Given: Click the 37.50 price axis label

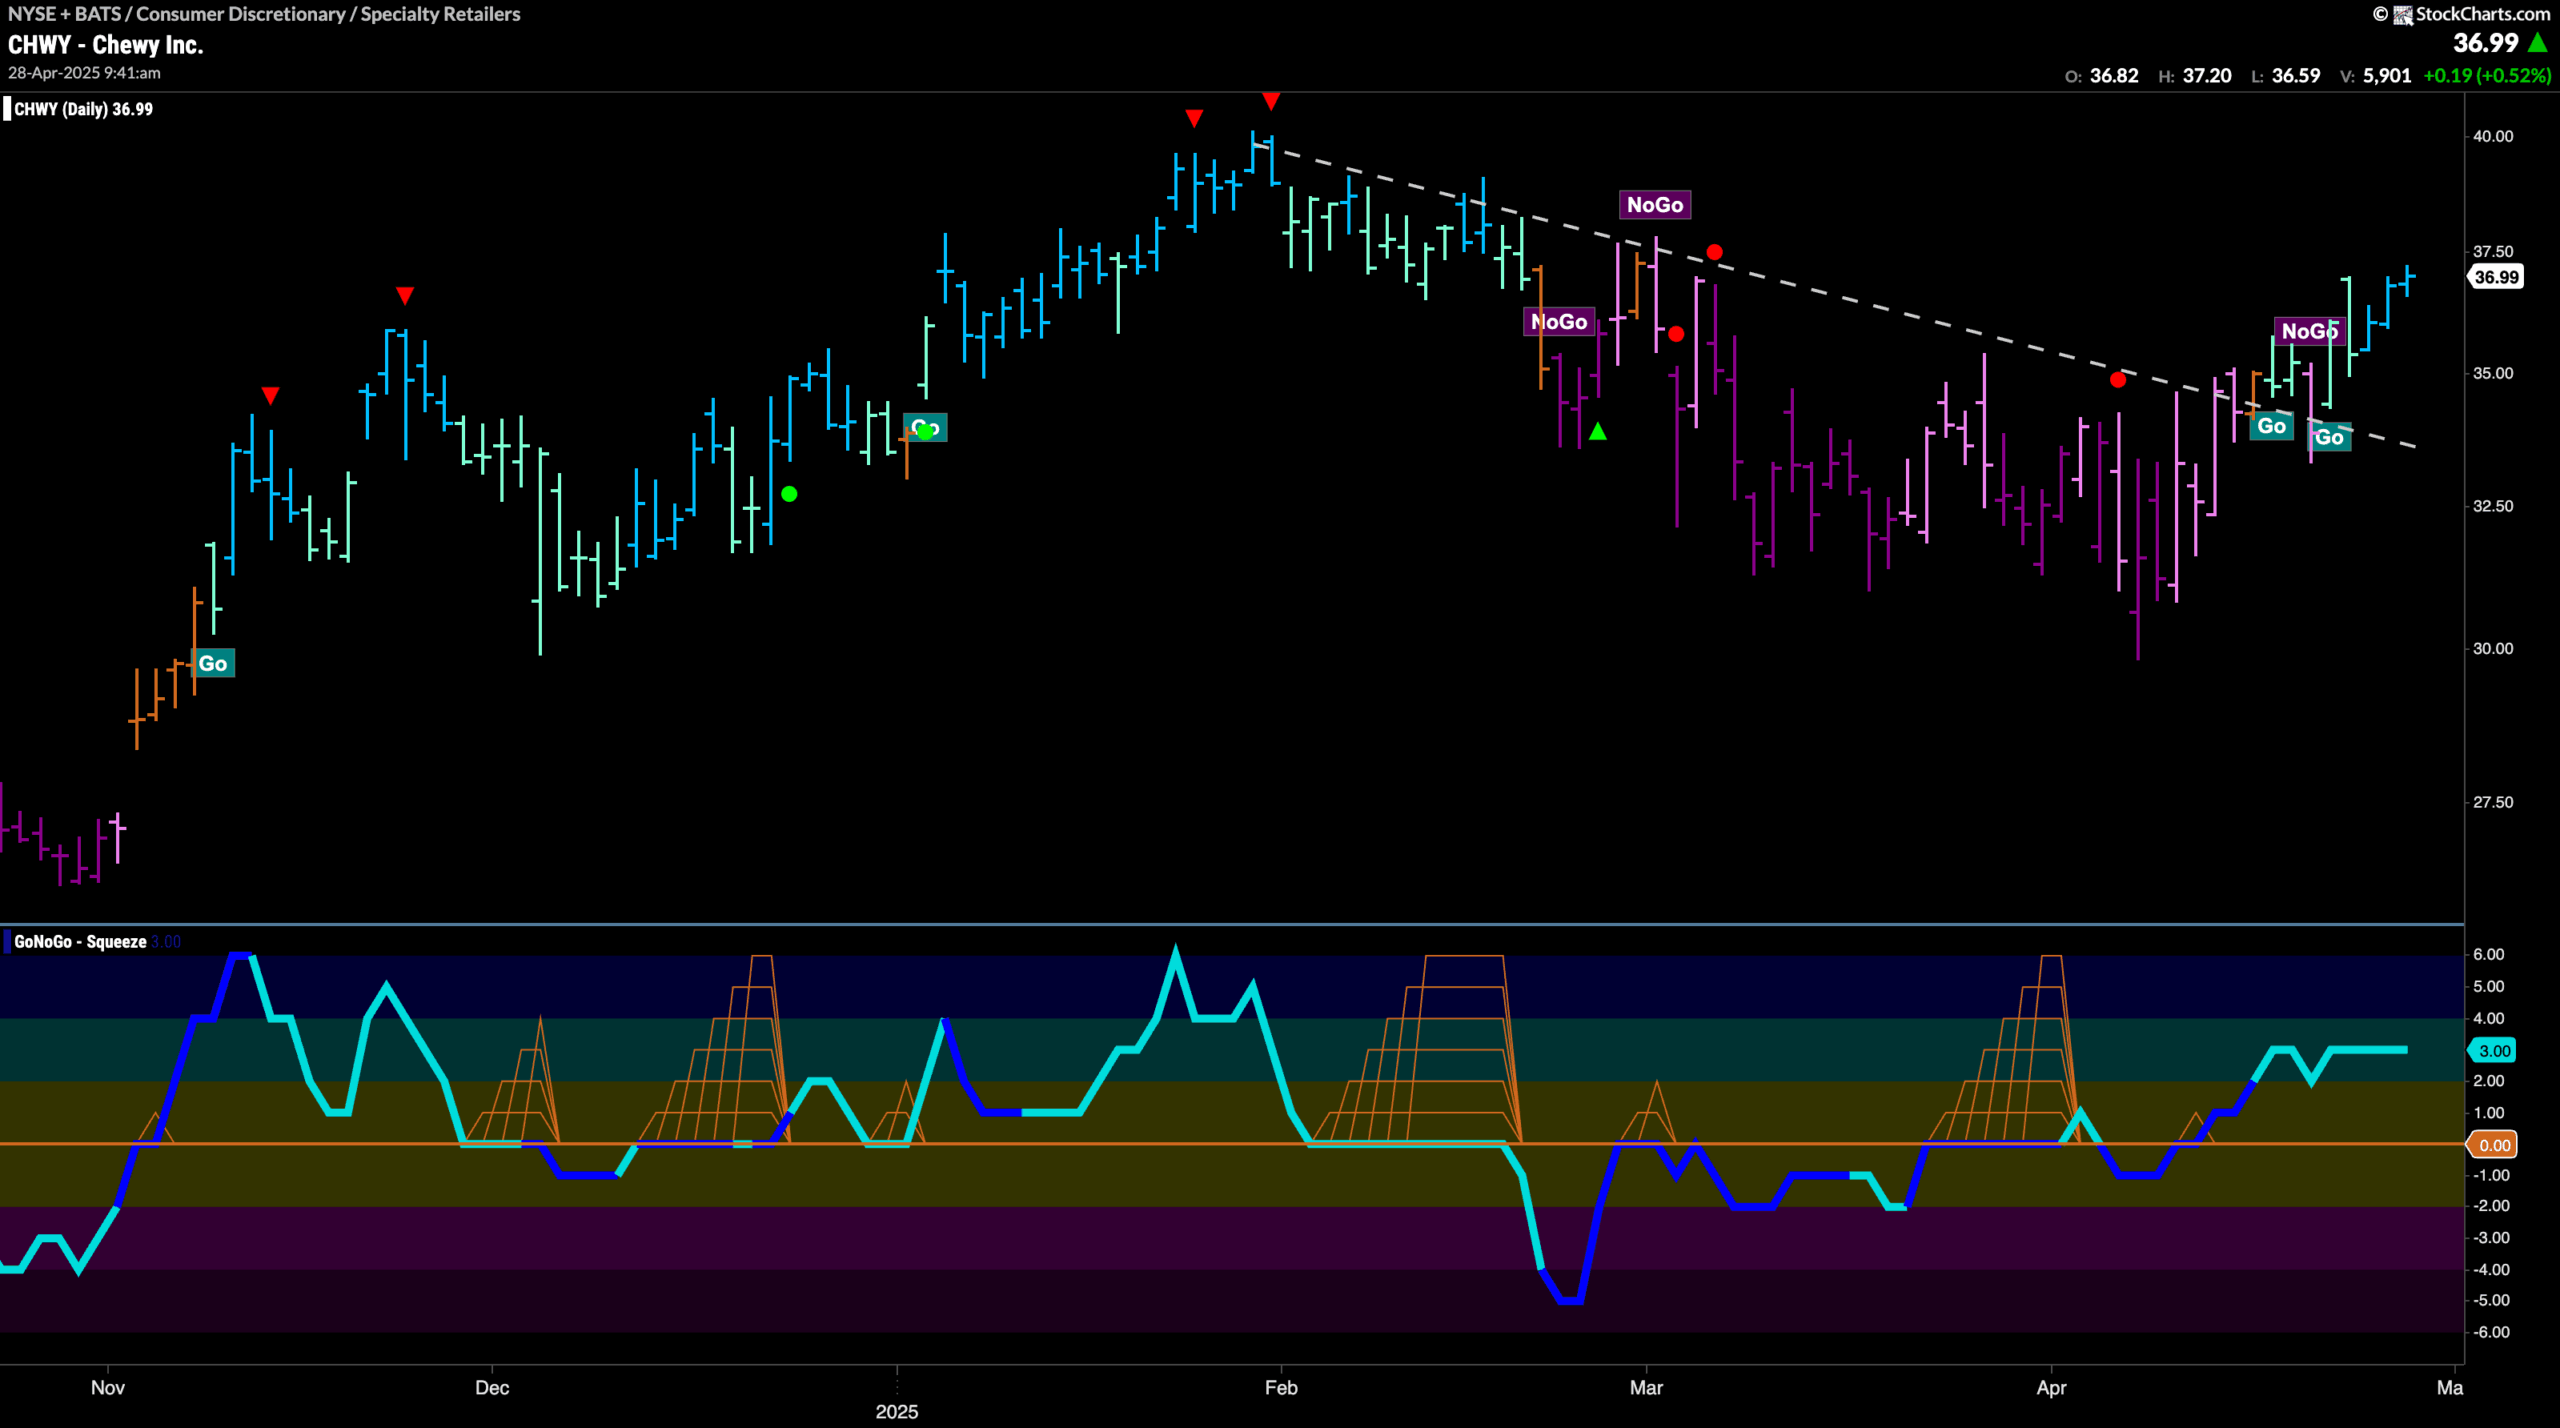Looking at the screenshot, I should pos(2492,252).
